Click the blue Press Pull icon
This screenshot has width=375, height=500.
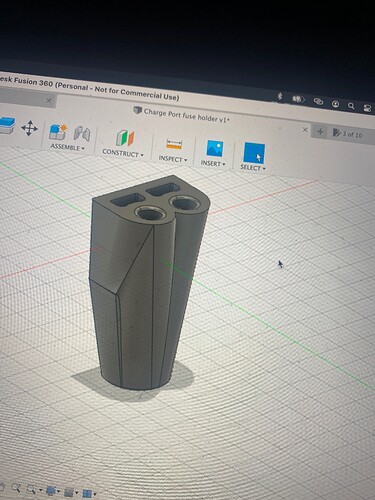[x=7, y=125]
